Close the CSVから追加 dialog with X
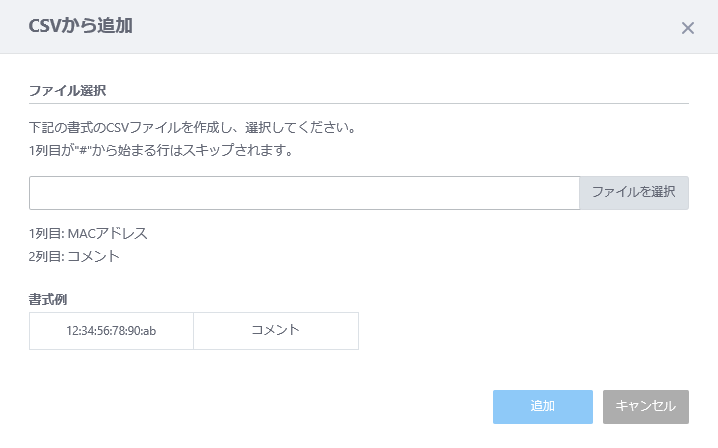The height and width of the screenshot is (448, 718). [688, 28]
